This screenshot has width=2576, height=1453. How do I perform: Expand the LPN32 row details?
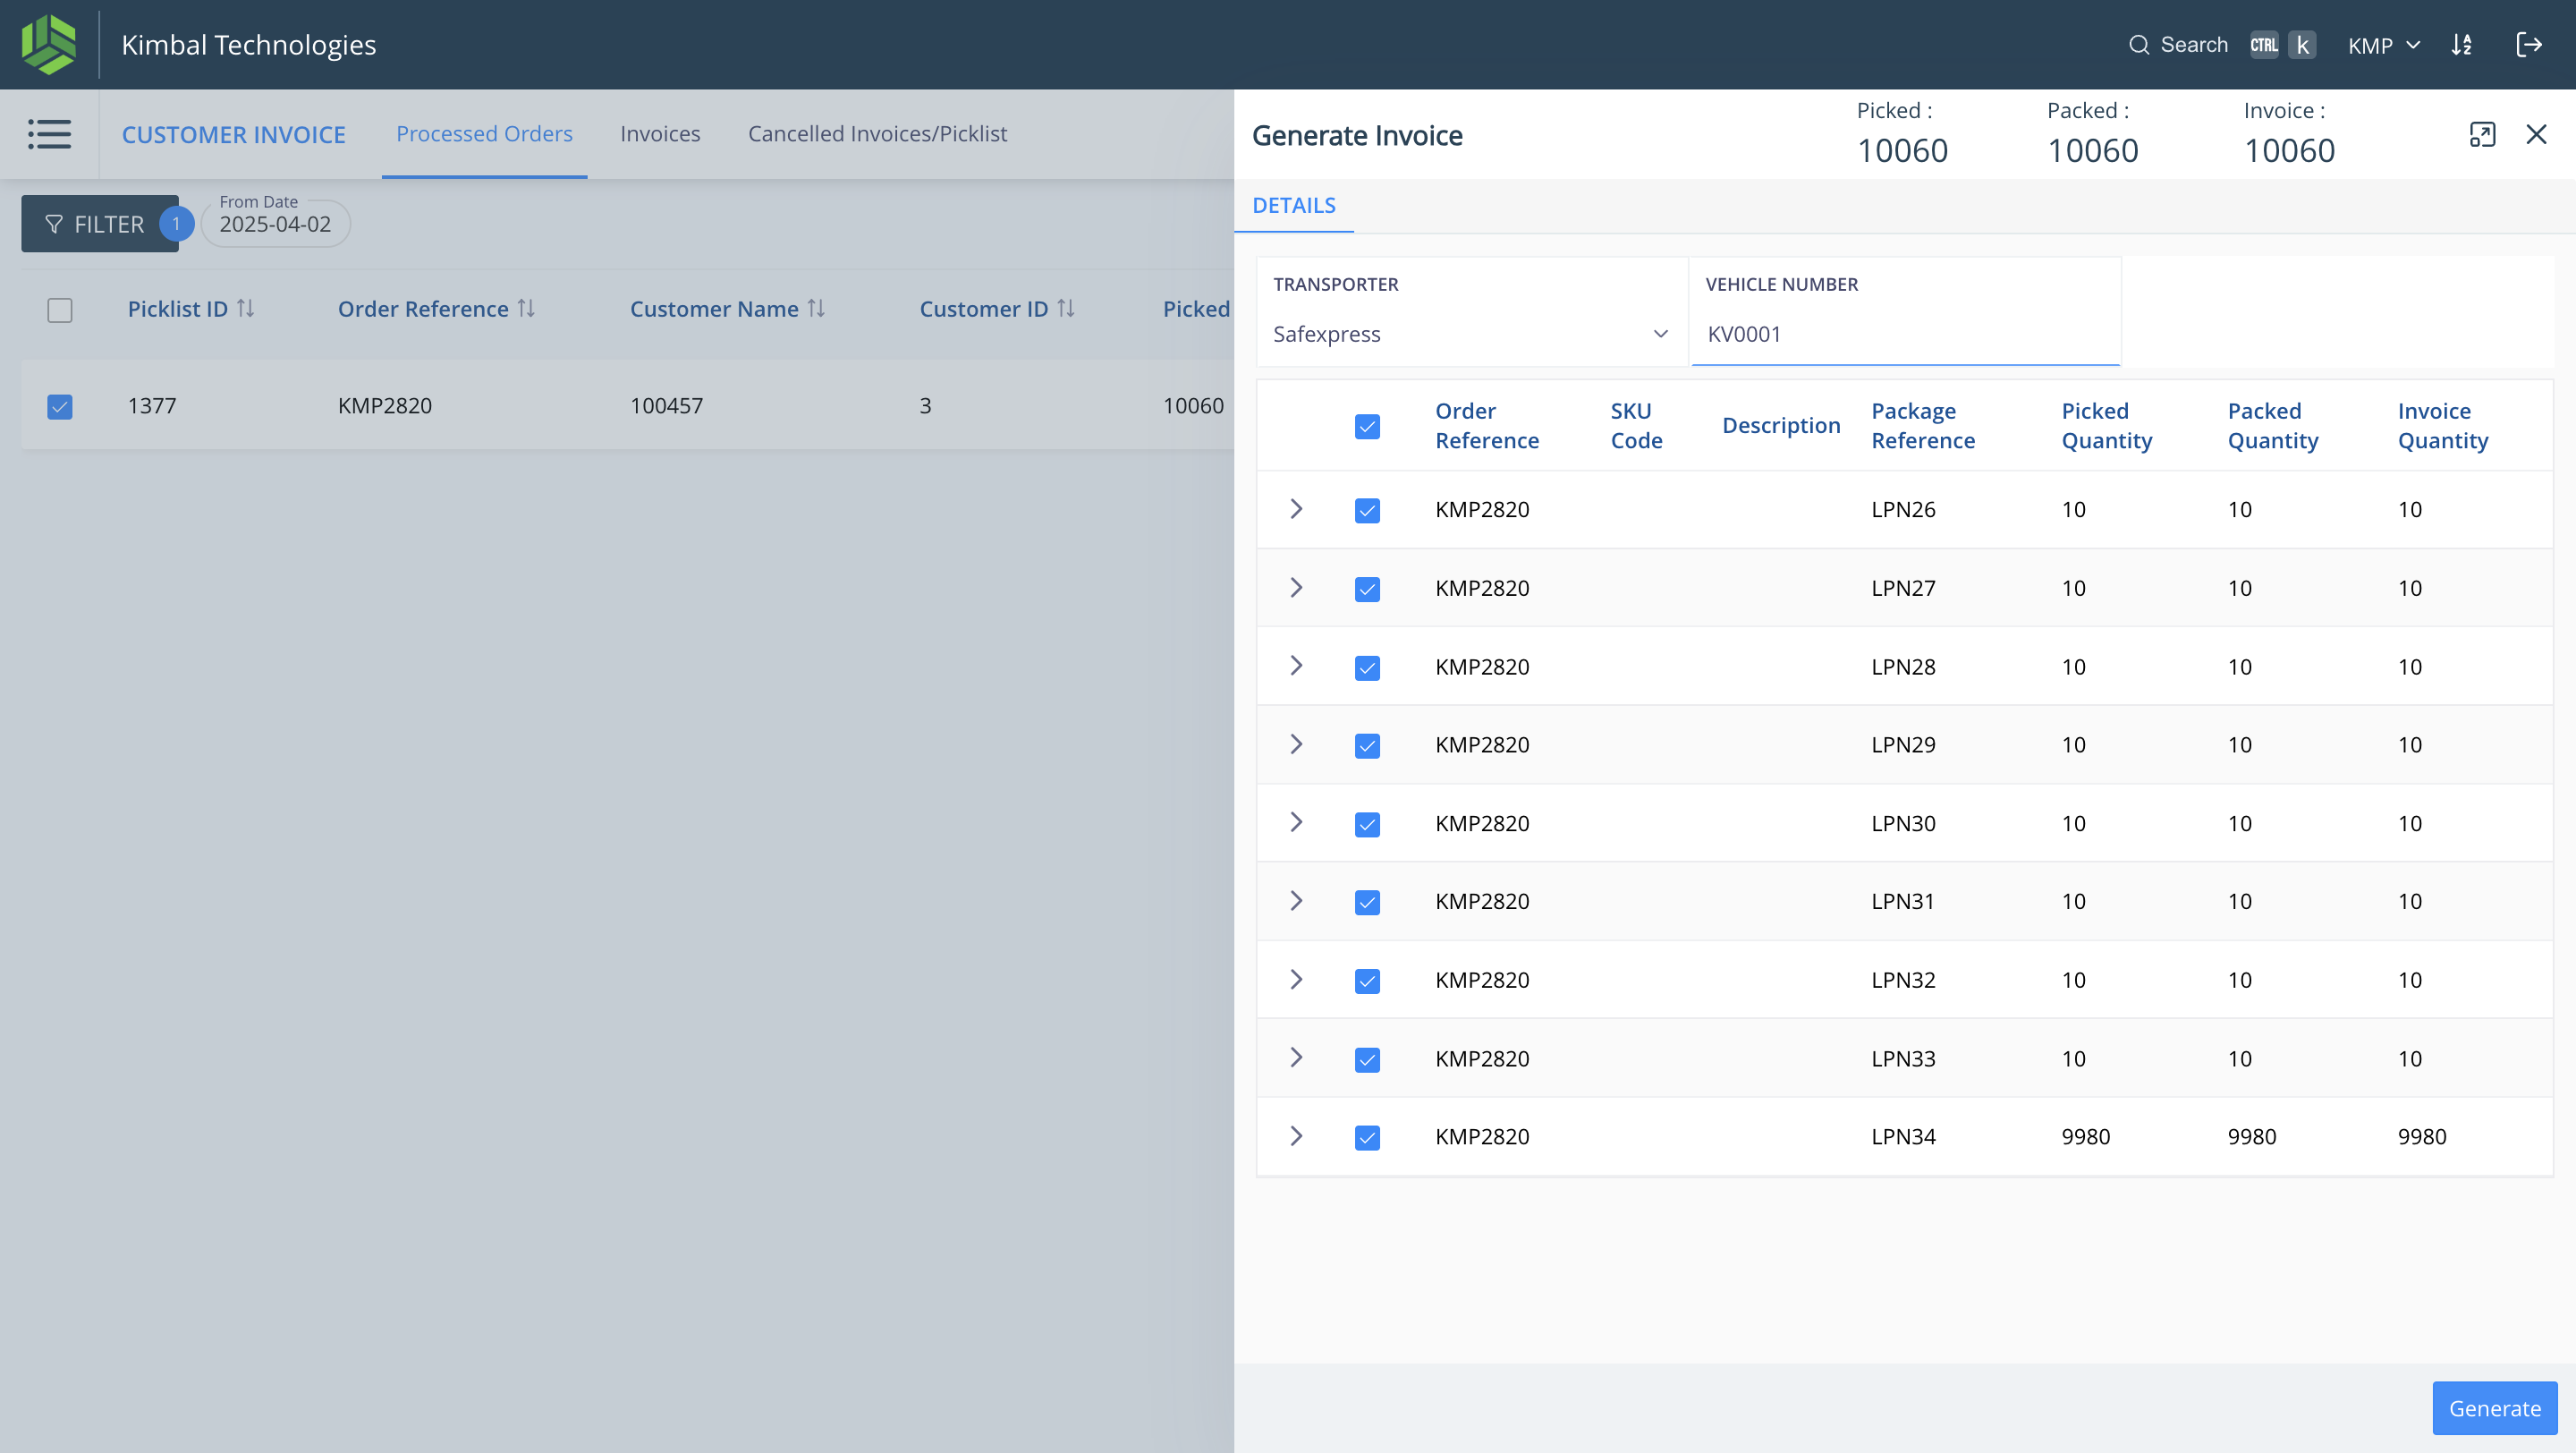[1296, 979]
